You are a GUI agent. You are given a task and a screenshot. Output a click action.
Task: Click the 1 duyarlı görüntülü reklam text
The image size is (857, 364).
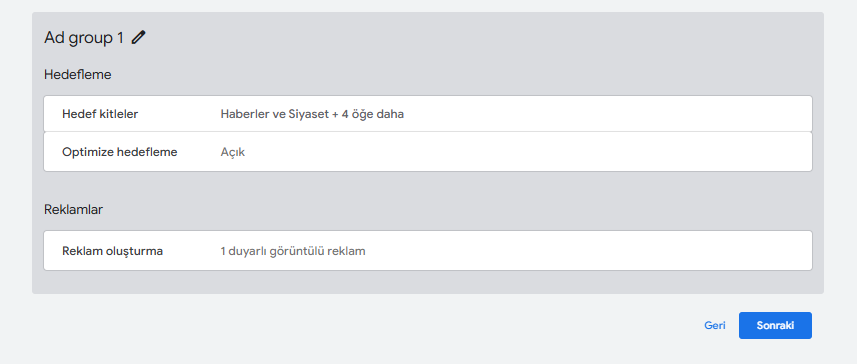coord(293,251)
